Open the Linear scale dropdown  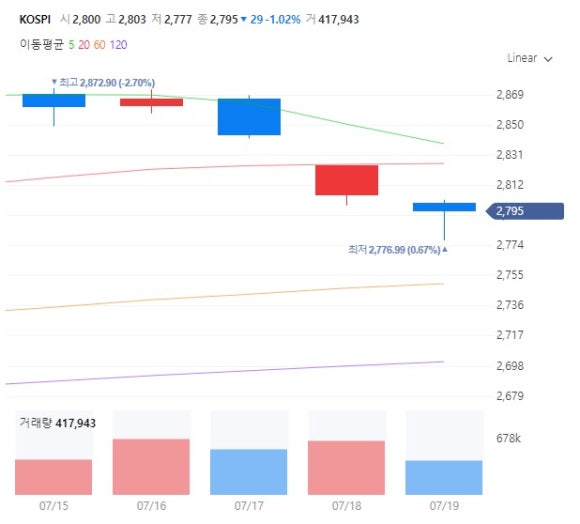pos(529,58)
